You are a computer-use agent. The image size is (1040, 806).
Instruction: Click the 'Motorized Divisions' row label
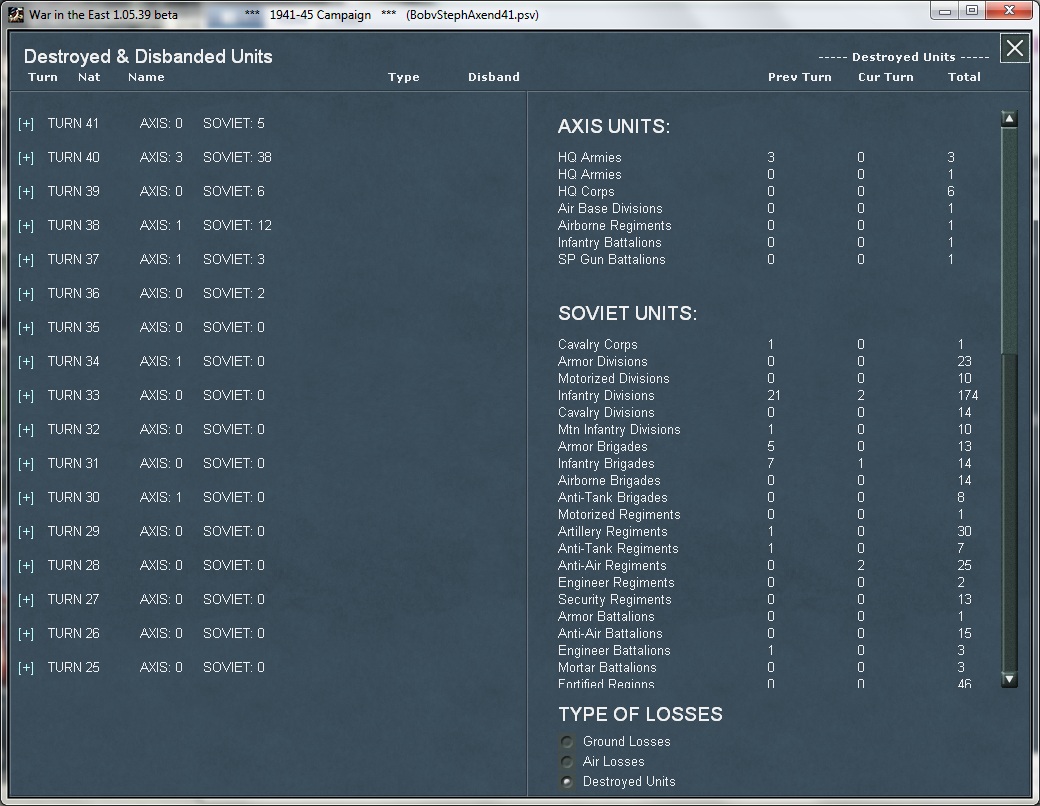[x=614, y=379]
